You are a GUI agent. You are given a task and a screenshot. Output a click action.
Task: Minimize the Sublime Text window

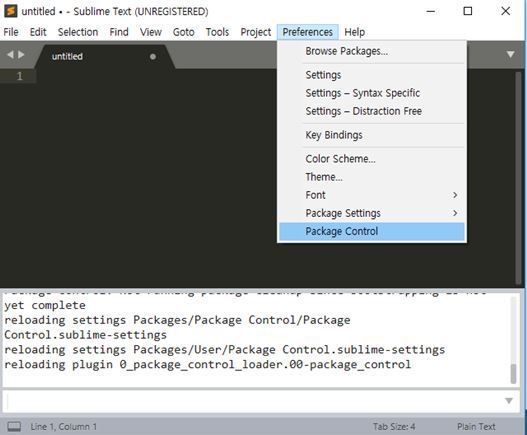tap(431, 11)
